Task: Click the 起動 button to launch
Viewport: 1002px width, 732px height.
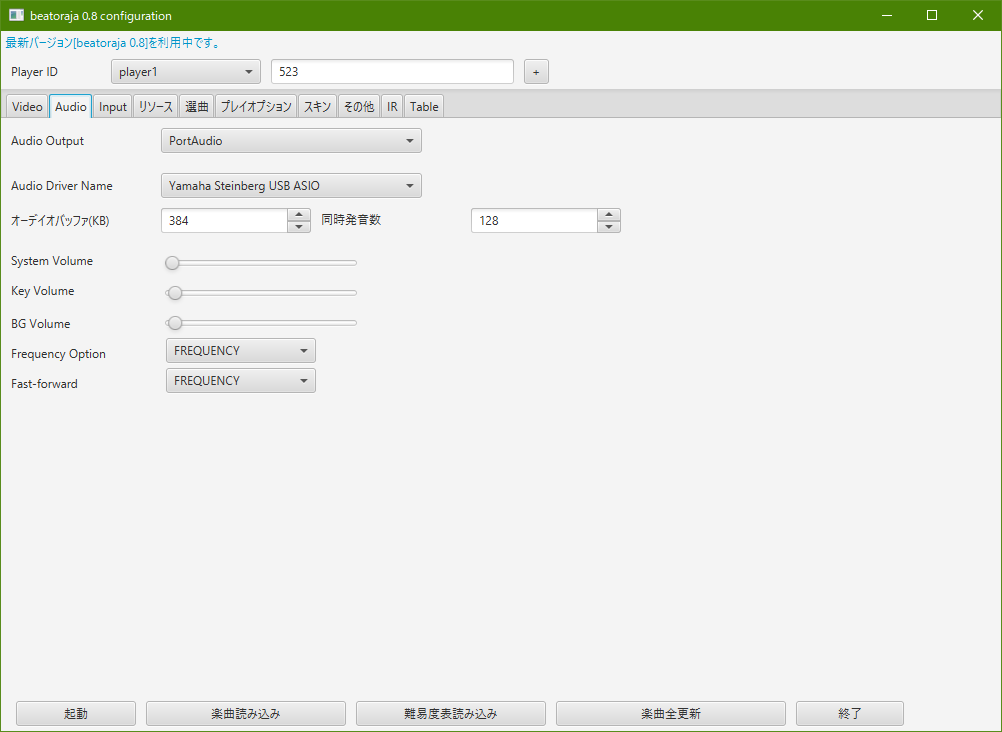Action: 76,713
